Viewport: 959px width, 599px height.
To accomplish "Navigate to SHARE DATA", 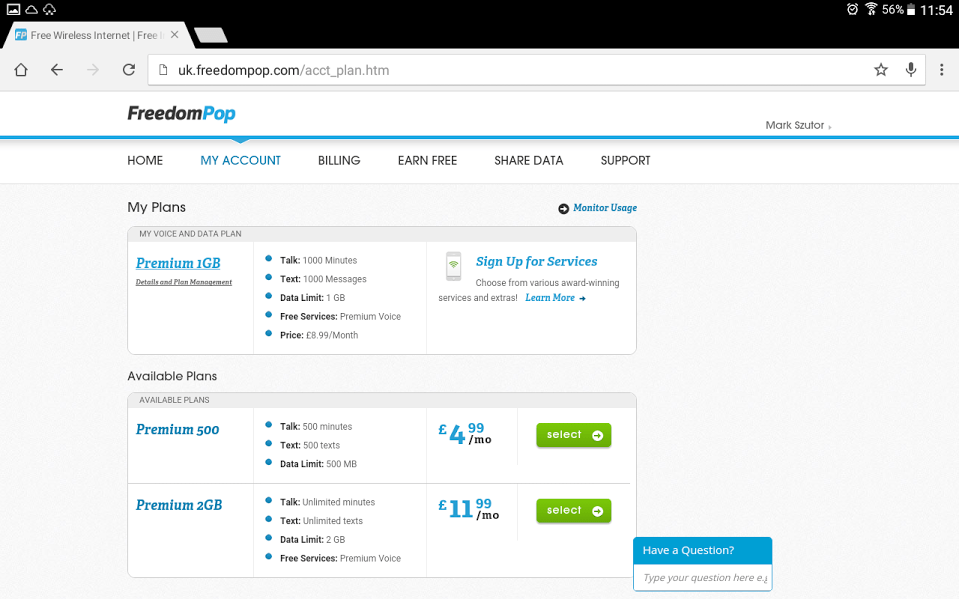I will point(528,160).
